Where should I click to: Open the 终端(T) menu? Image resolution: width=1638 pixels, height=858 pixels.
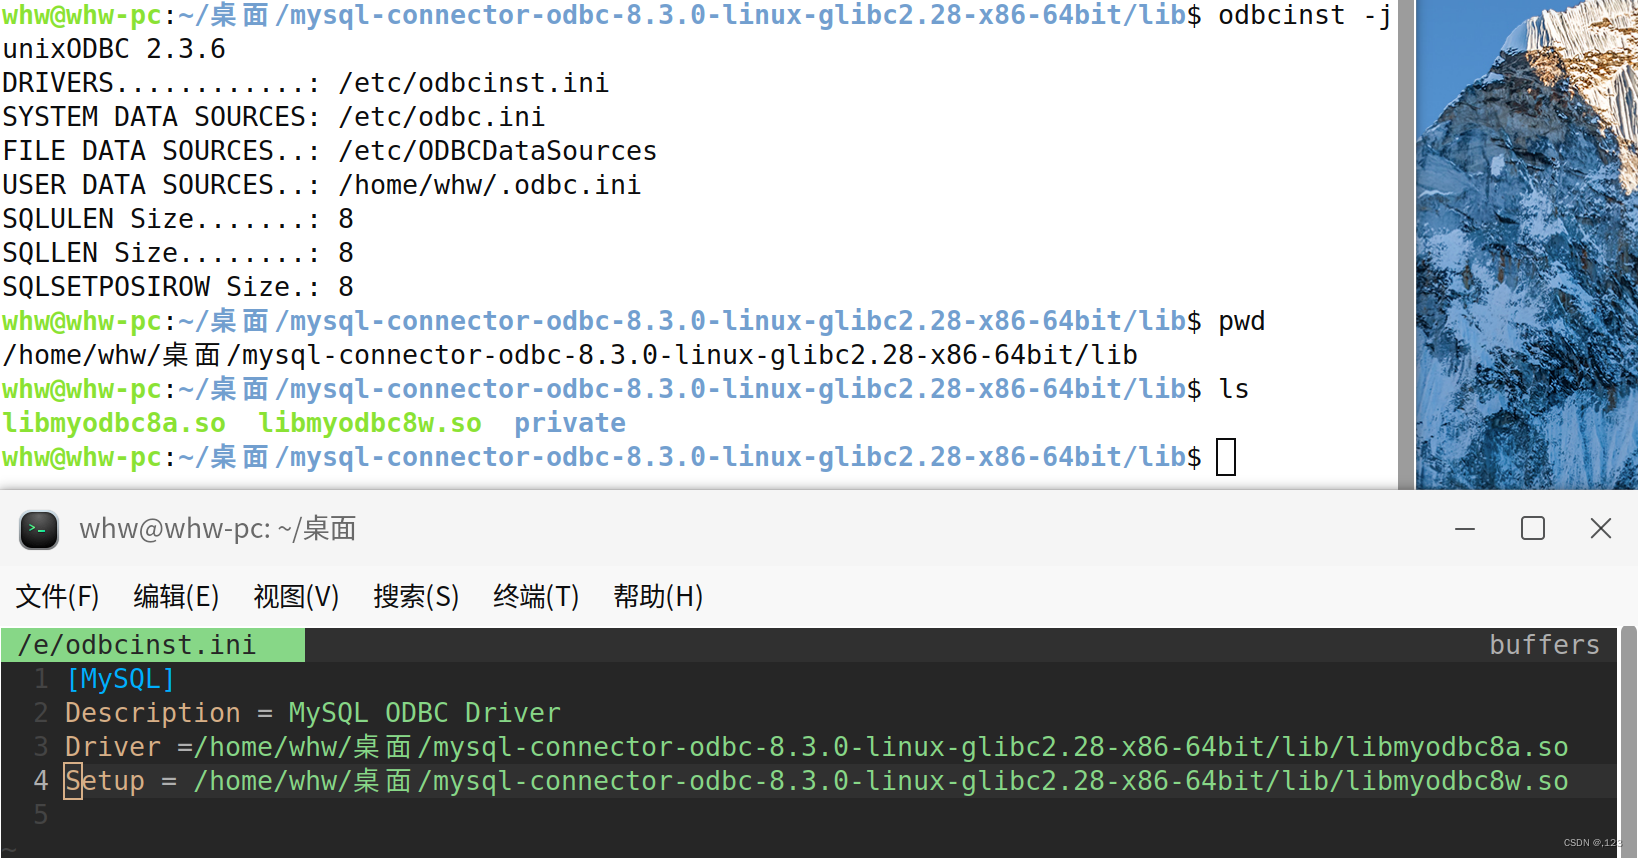tap(536, 596)
